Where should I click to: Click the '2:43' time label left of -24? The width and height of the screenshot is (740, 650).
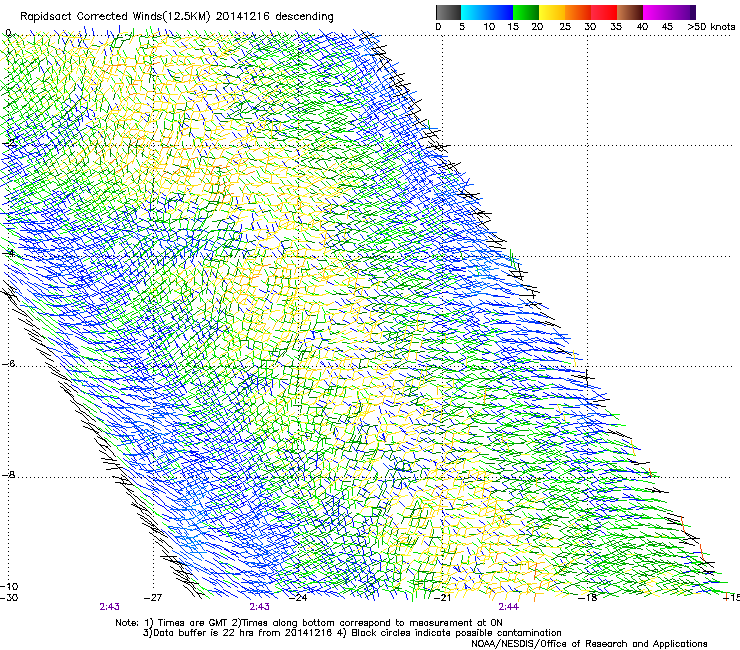[x=260, y=607]
